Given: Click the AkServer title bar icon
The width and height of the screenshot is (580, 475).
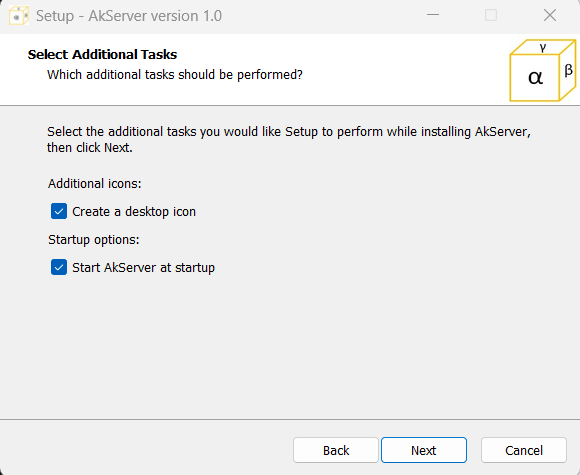Looking at the screenshot, I should (18, 16).
